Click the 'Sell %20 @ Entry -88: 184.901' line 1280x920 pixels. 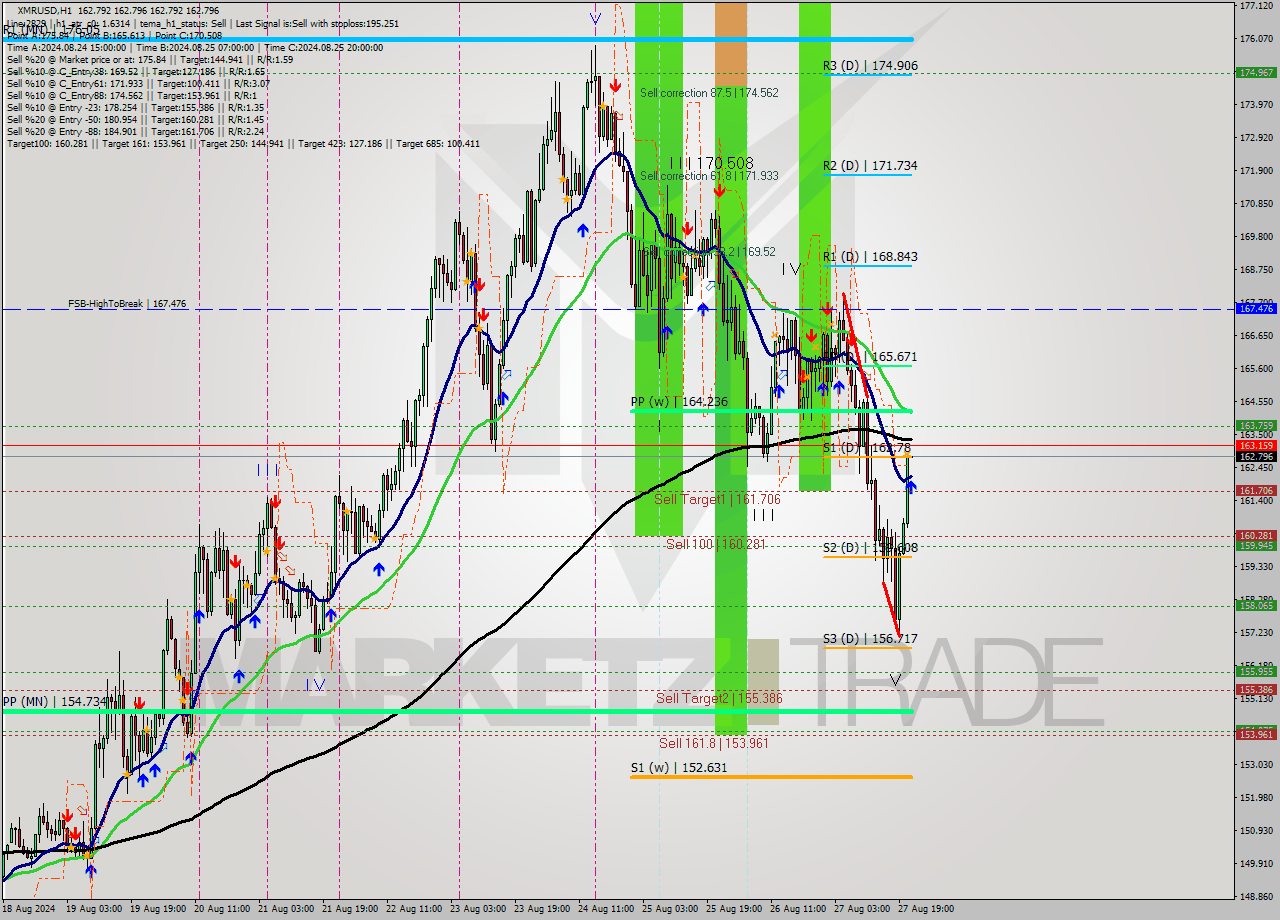click(135, 131)
